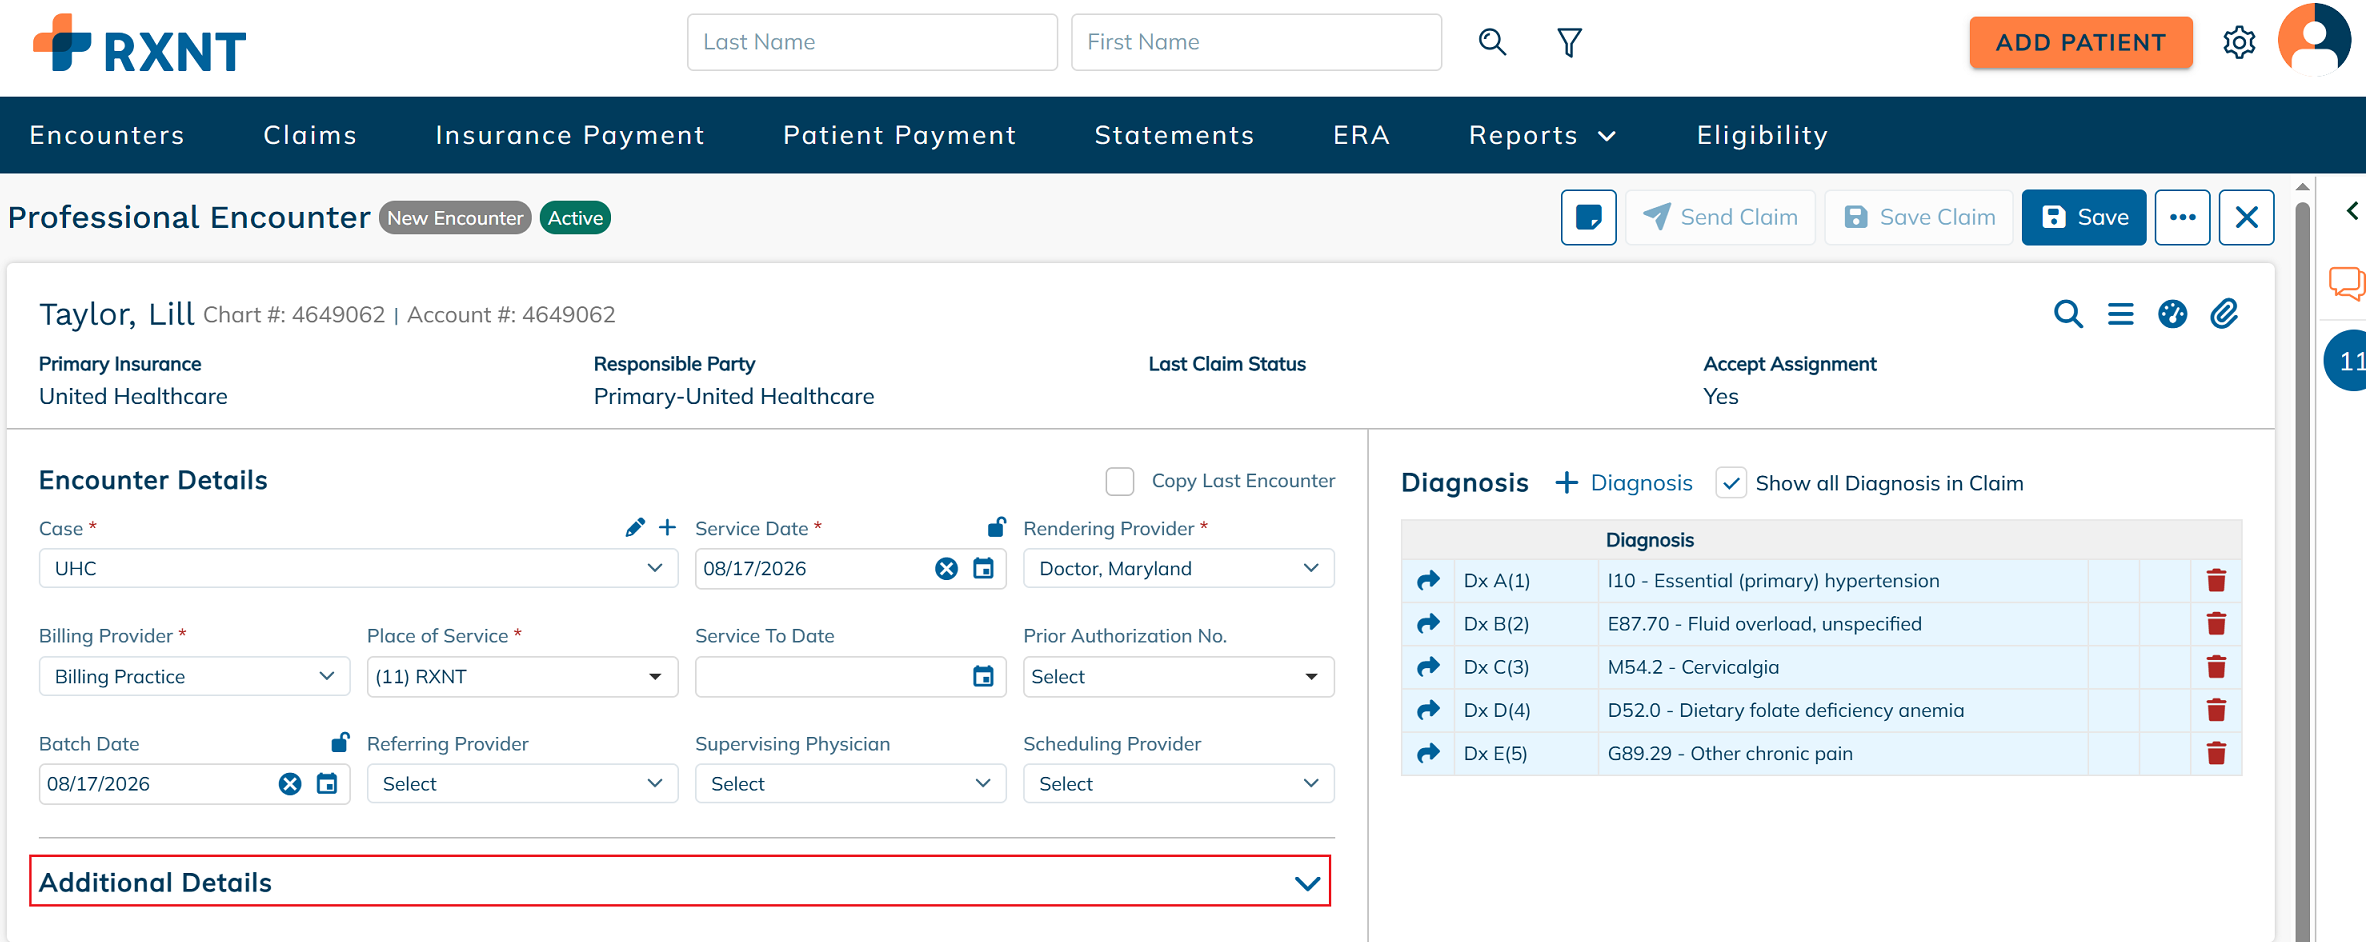Open the Prior Authorization No. dropdown
The width and height of the screenshot is (2366, 942).
pyautogui.click(x=1178, y=676)
